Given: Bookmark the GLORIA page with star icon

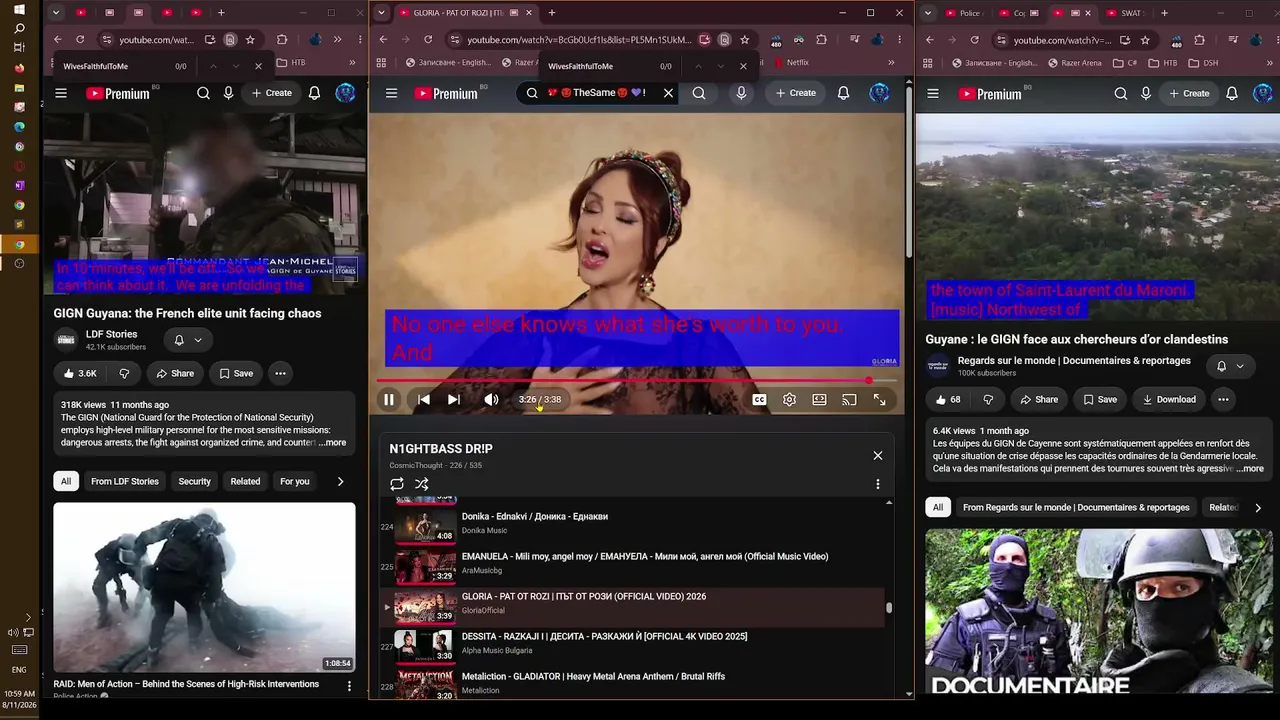Looking at the screenshot, I should (744, 40).
